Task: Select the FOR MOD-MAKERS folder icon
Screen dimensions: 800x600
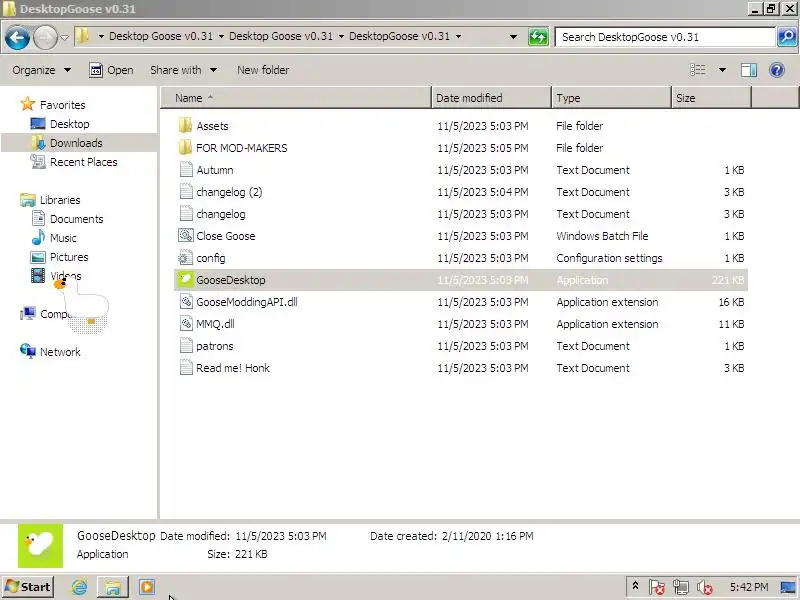Action: click(x=186, y=147)
